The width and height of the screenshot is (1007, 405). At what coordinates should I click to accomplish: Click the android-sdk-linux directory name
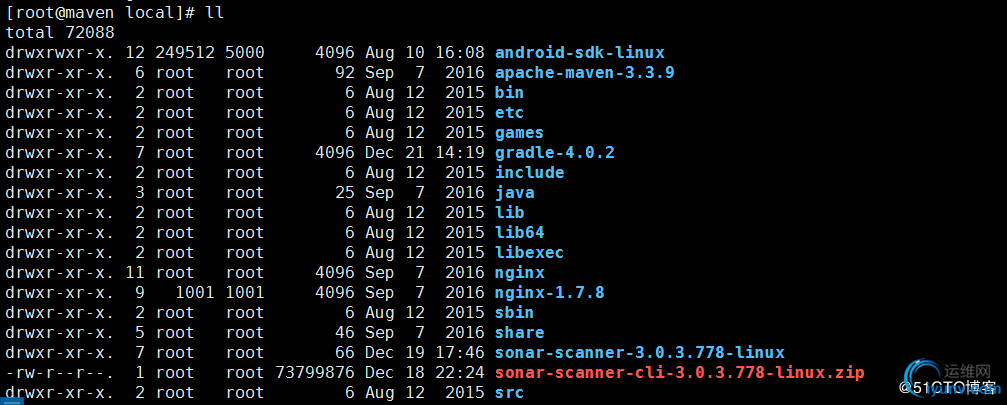point(579,53)
